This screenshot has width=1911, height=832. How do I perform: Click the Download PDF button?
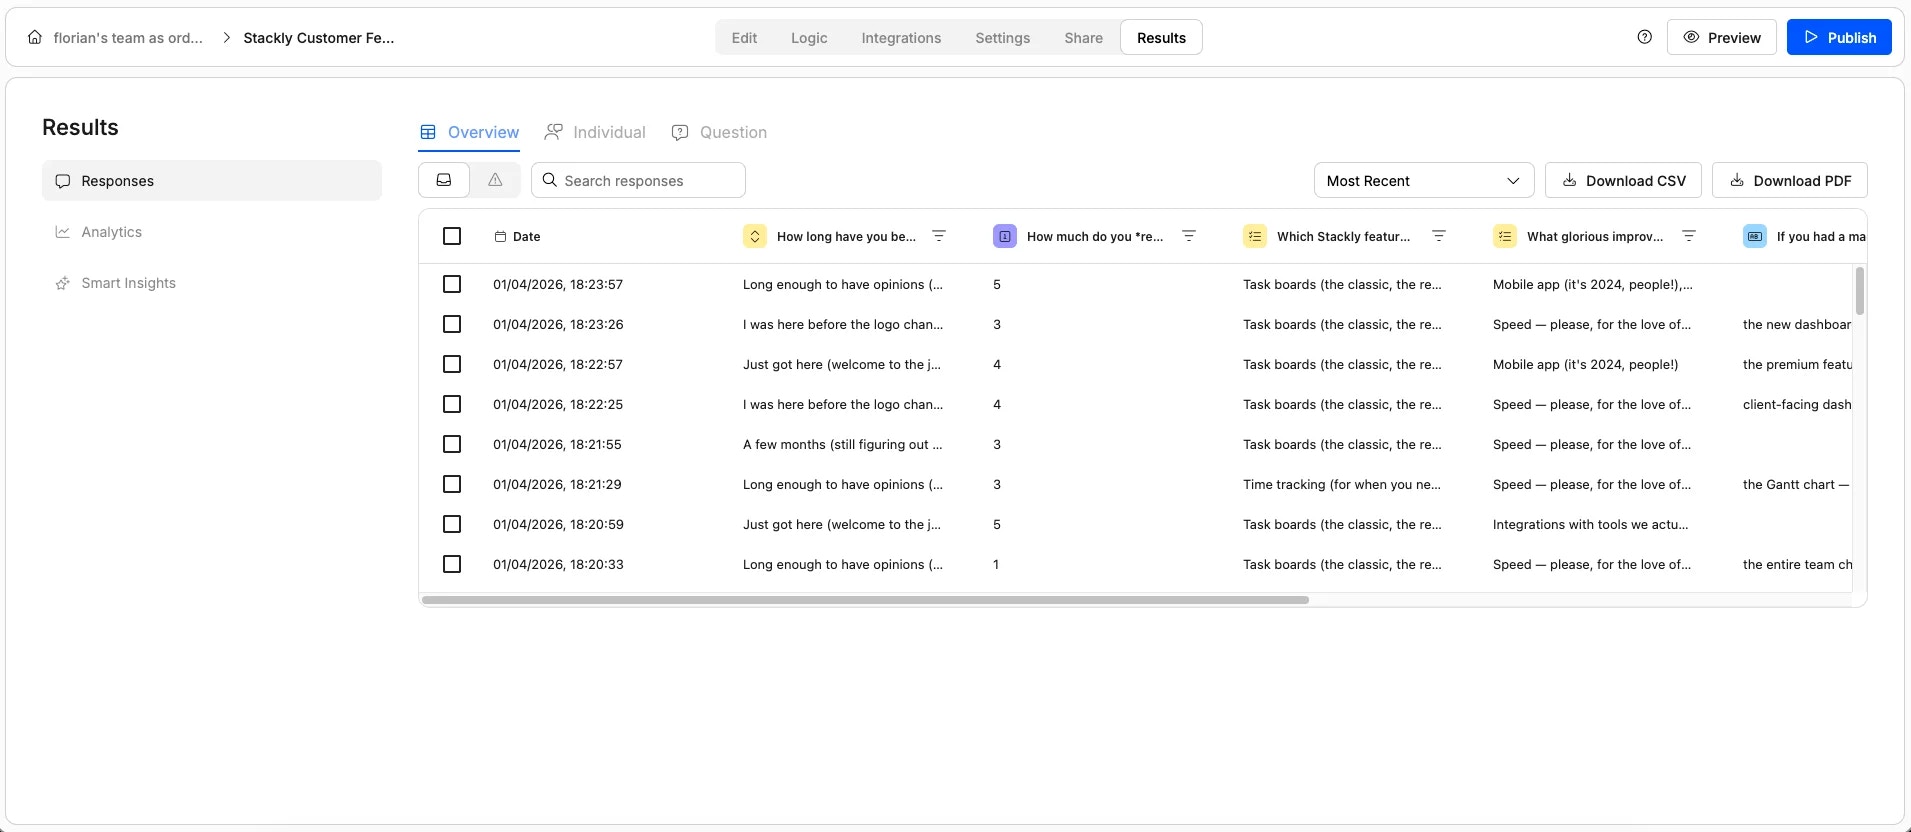[1790, 180]
